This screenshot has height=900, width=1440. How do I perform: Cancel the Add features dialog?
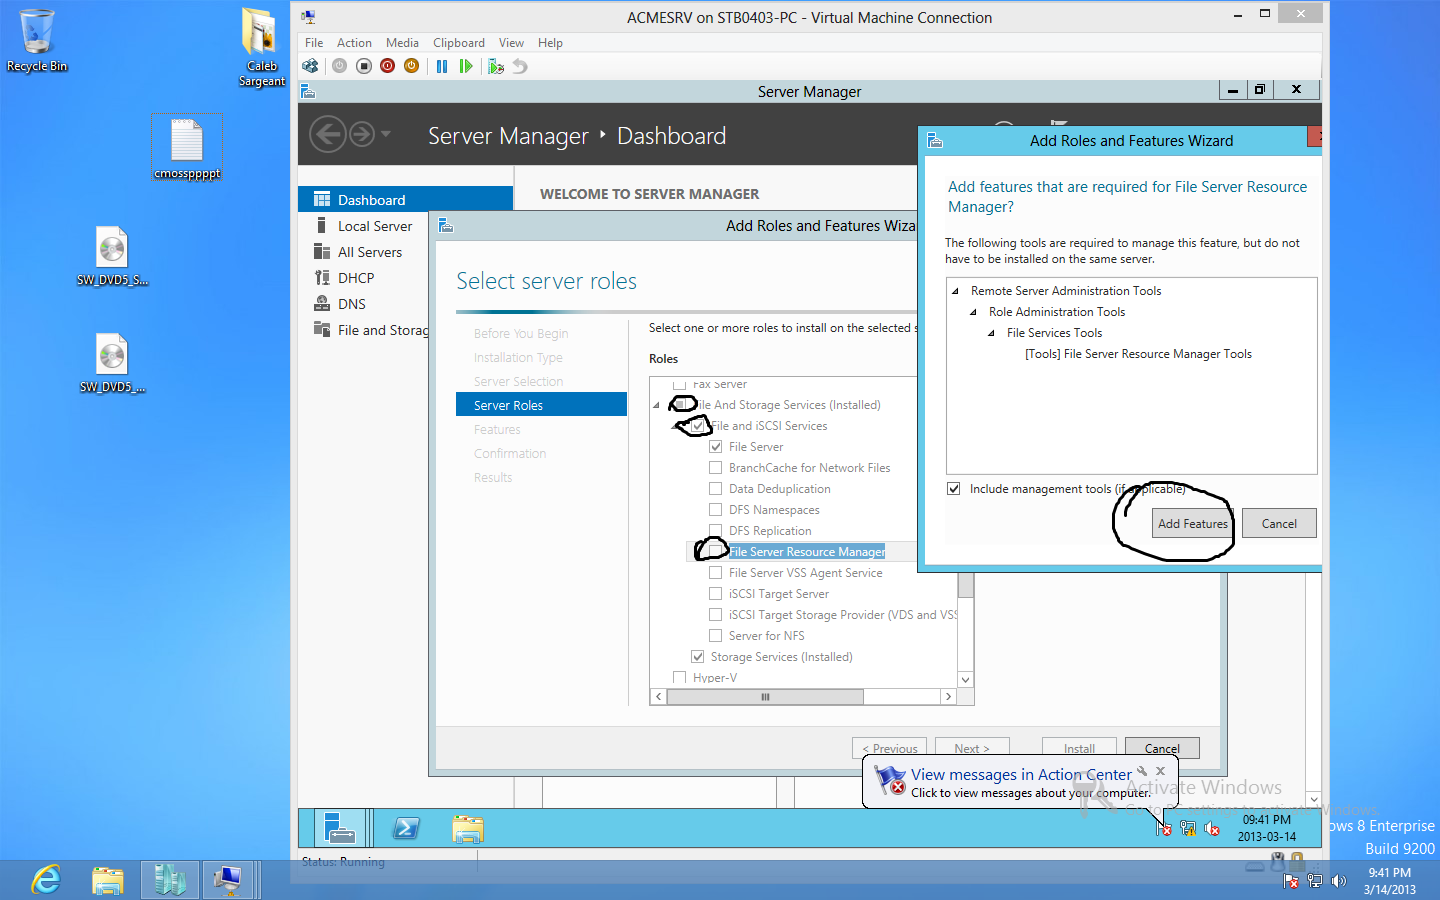click(1279, 524)
